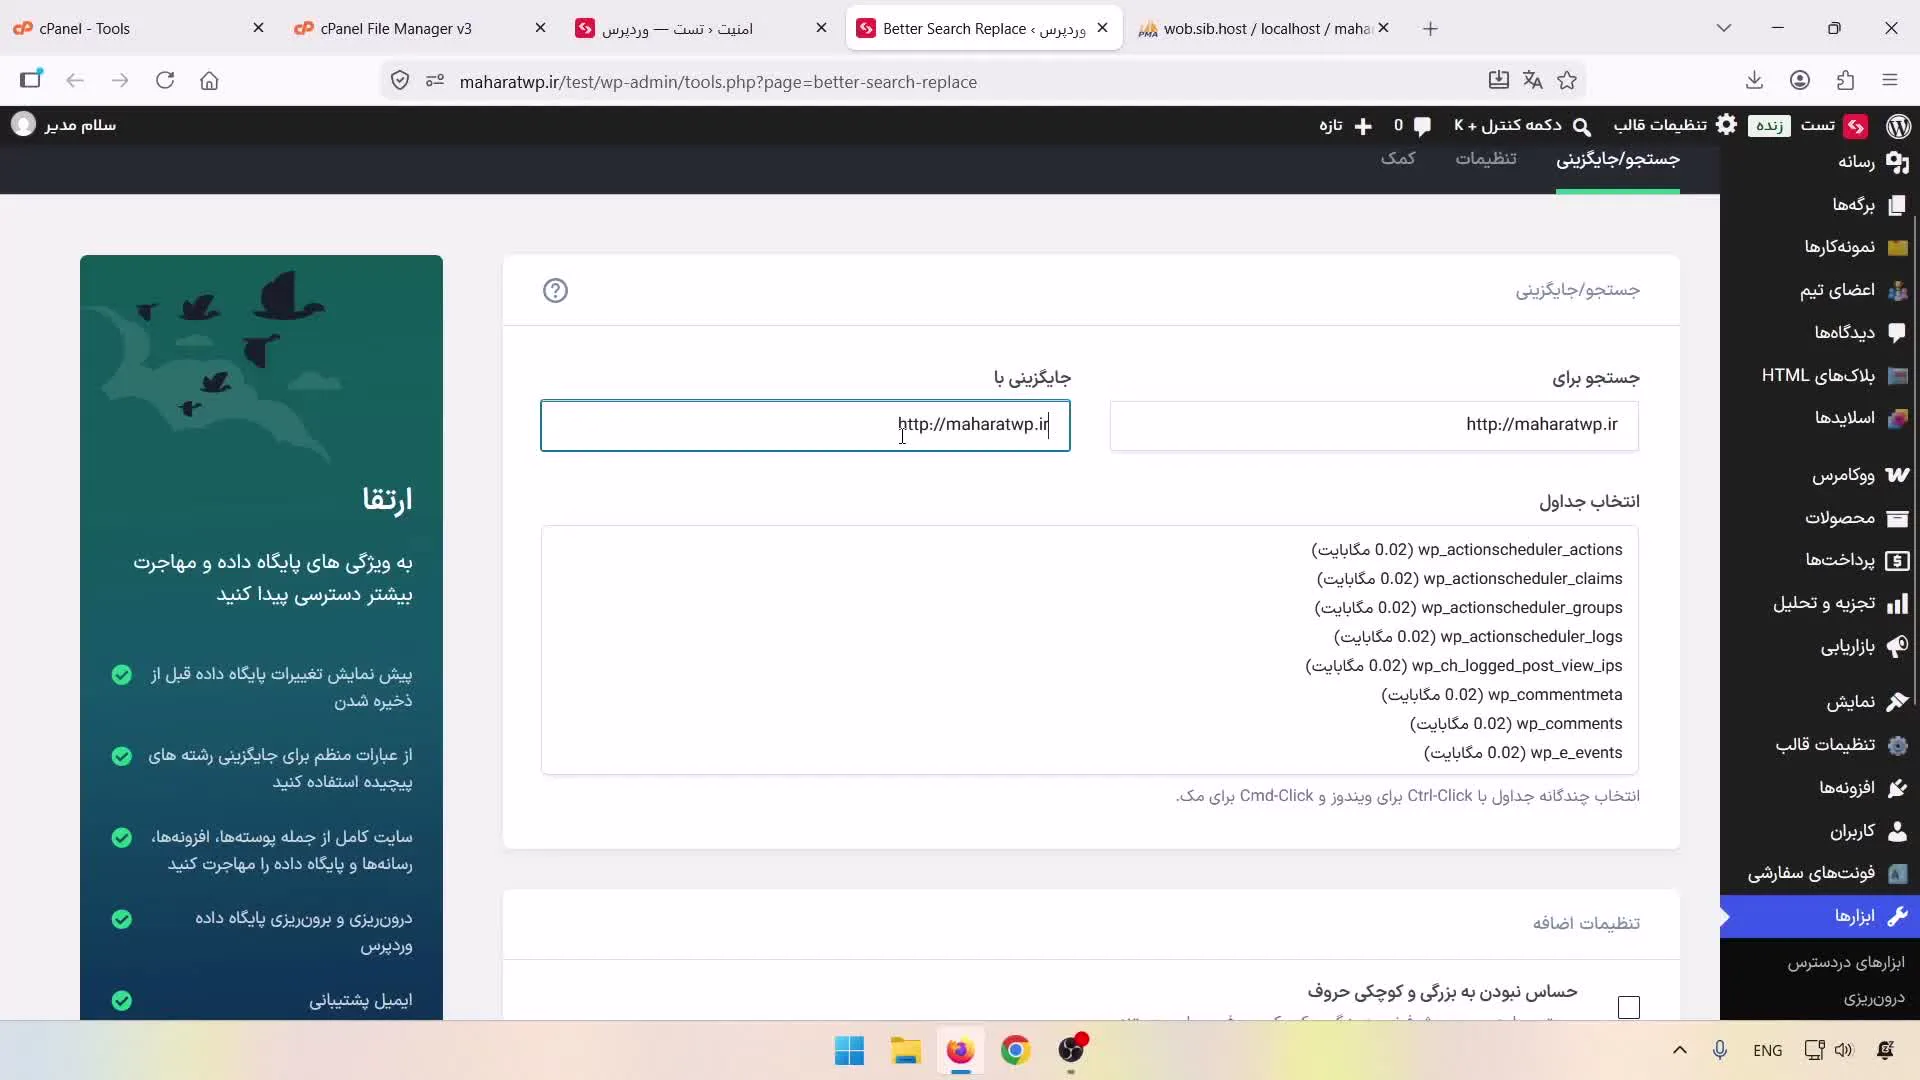The height and width of the screenshot is (1080, 1920).
Task: Focus the جستجو برای search input
Action: [1374, 426]
